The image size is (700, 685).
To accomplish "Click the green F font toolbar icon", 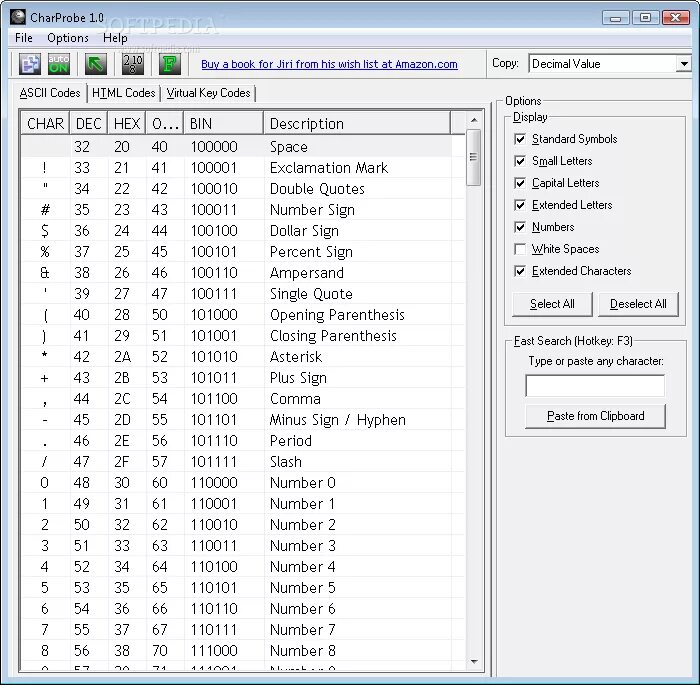I will (170, 64).
